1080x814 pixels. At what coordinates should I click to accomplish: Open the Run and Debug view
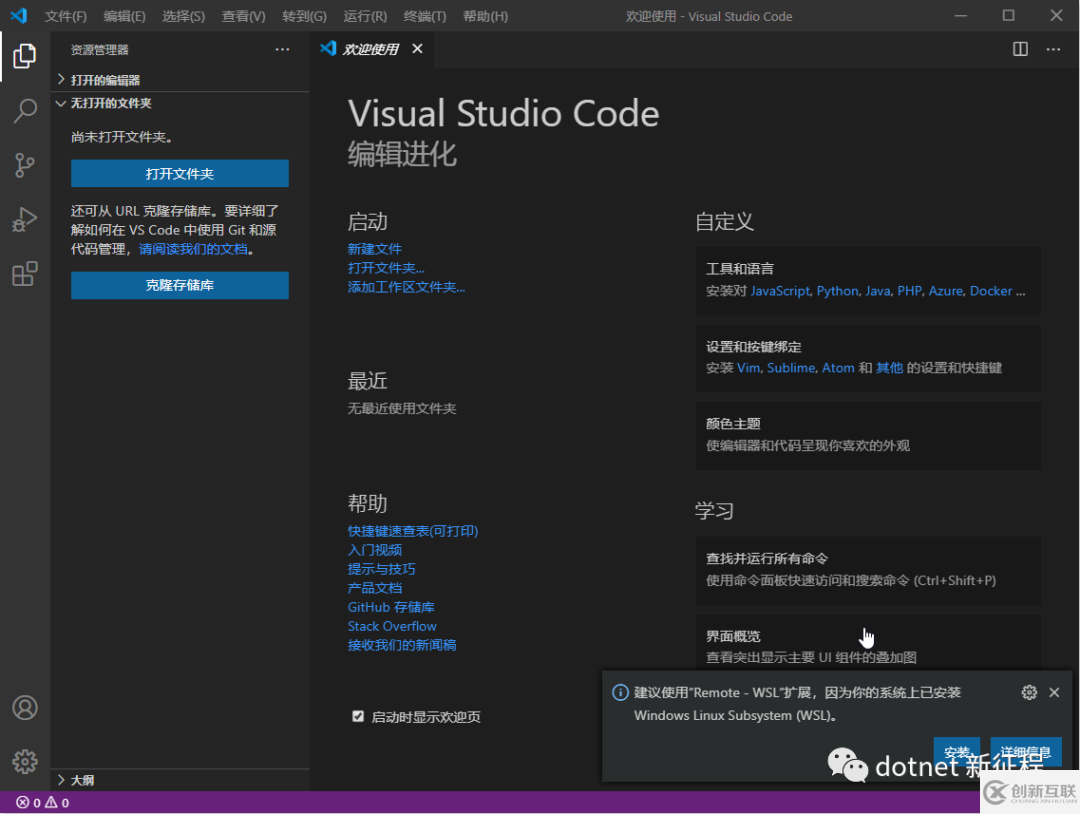tap(25, 219)
